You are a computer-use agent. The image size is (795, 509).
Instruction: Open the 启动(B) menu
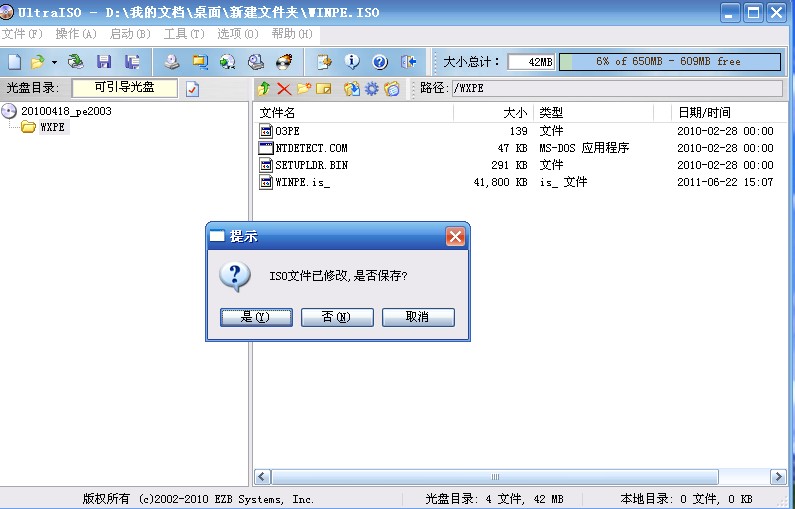tap(130, 34)
